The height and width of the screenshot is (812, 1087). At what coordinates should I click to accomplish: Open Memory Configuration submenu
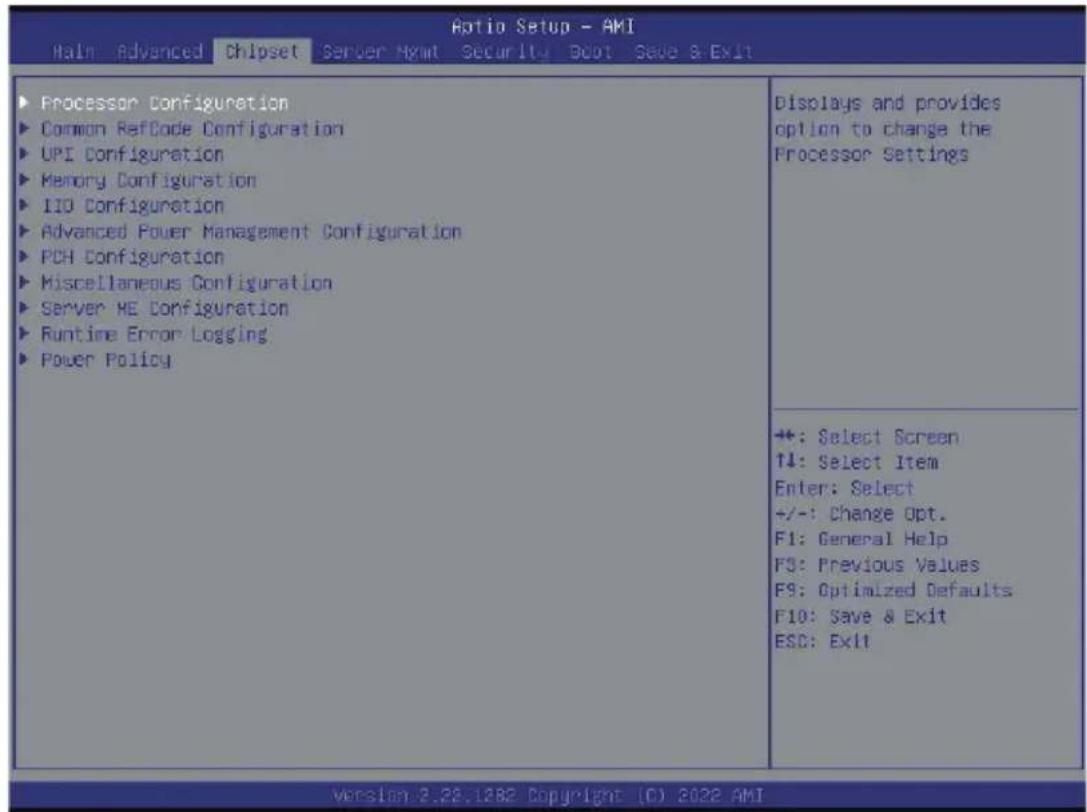tap(148, 180)
